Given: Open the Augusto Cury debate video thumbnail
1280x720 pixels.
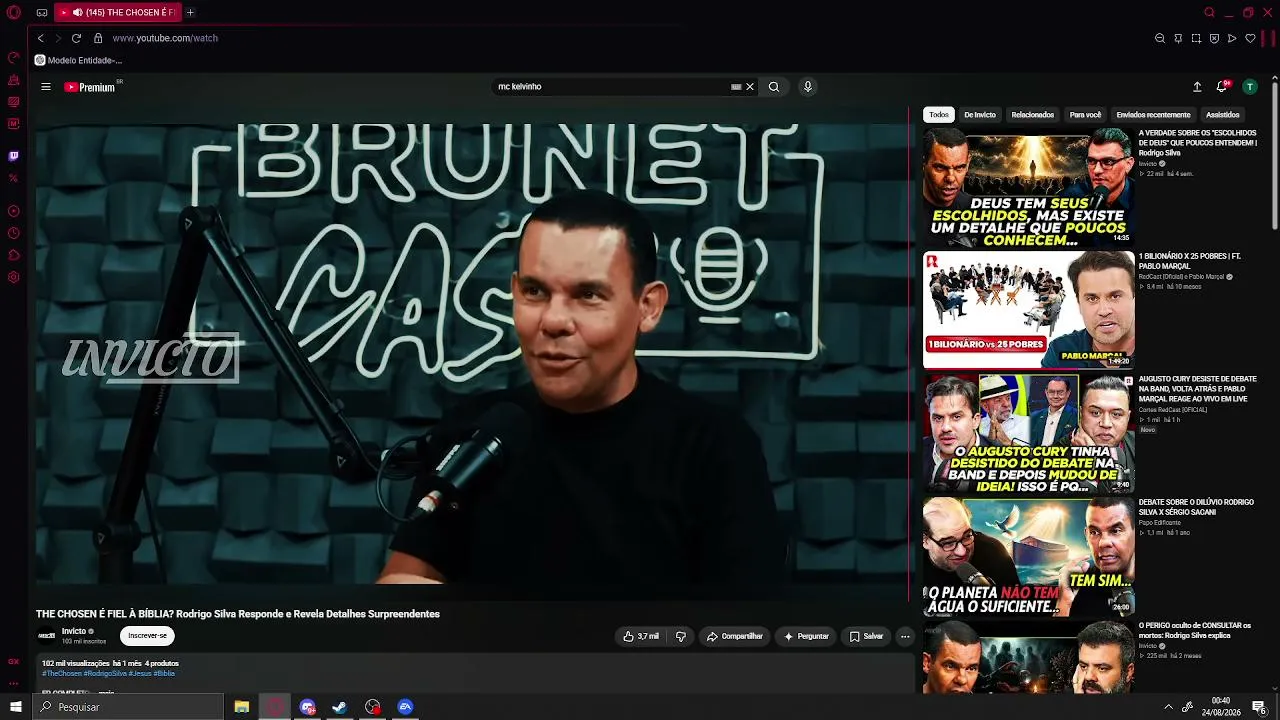Looking at the screenshot, I should pyautogui.click(x=1028, y=433).
